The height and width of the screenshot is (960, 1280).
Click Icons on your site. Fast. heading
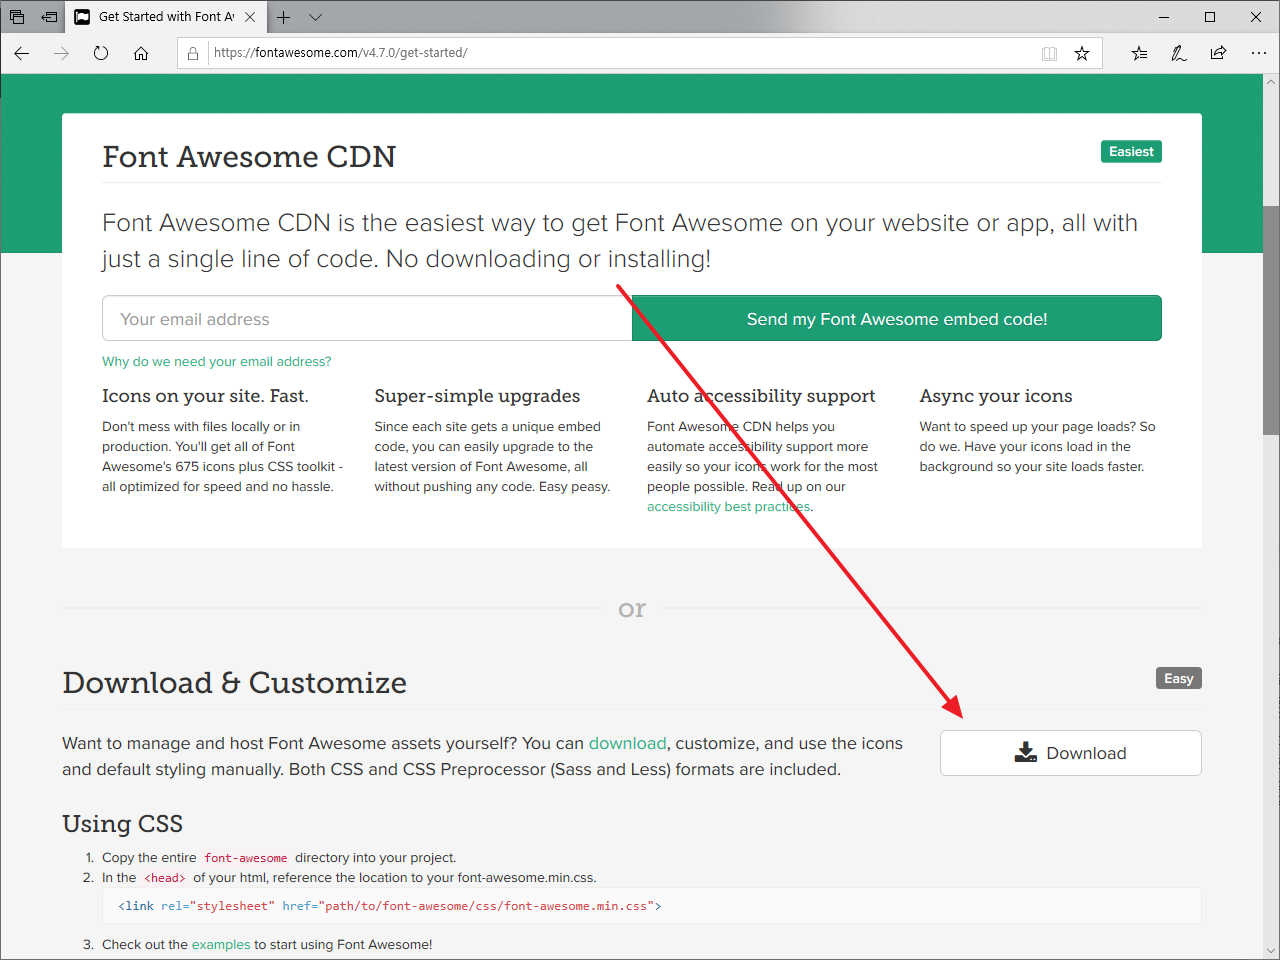tap(205, 396)
